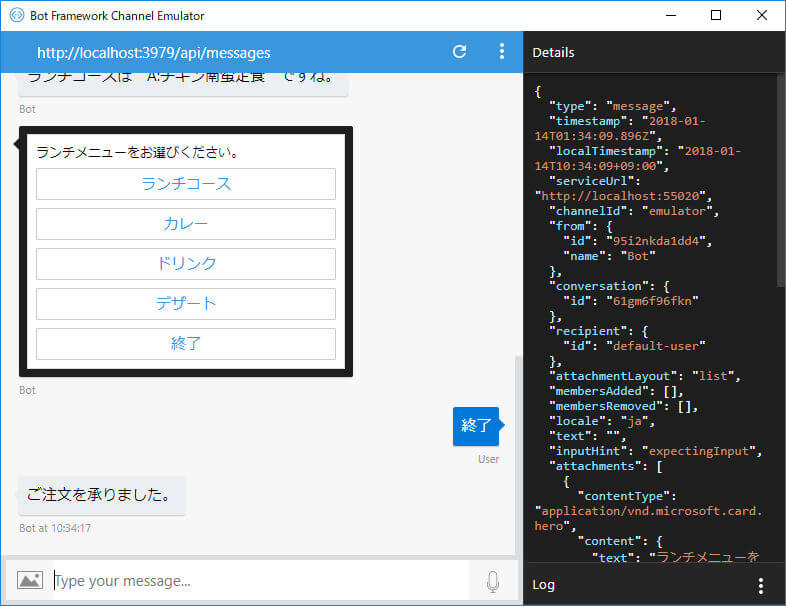Click the ランチメニューをお選びください。 card text

click(x=137, y=152)
